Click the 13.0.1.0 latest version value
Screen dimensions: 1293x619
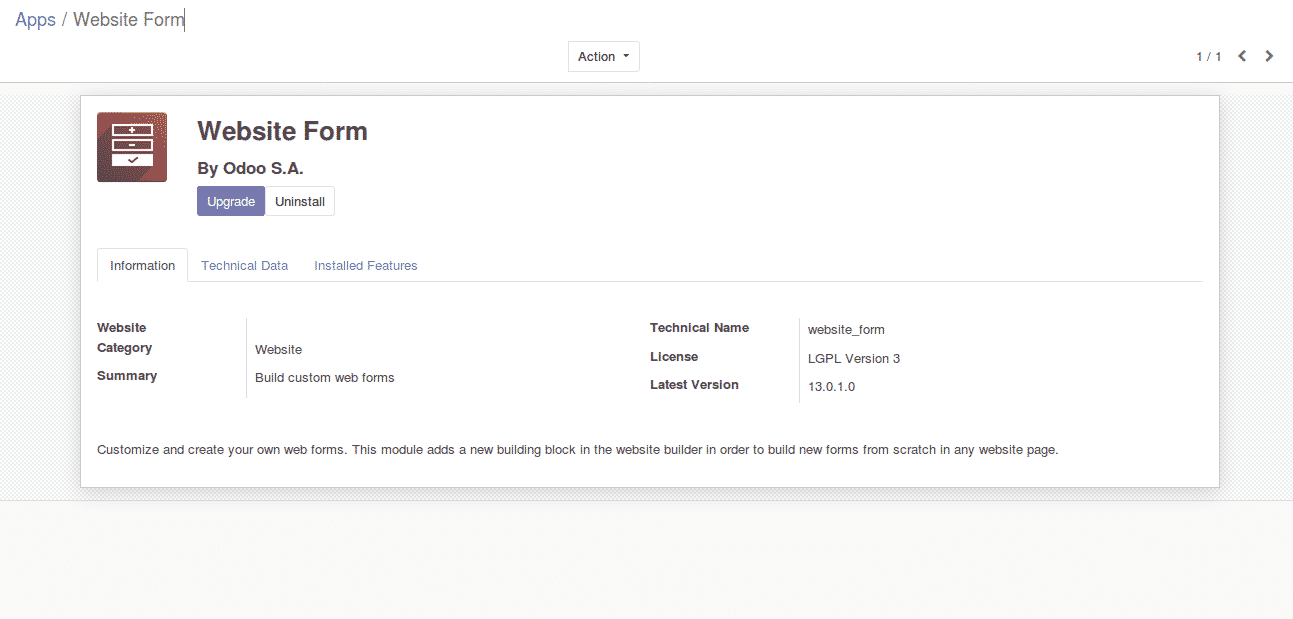(x=831, y=387)
